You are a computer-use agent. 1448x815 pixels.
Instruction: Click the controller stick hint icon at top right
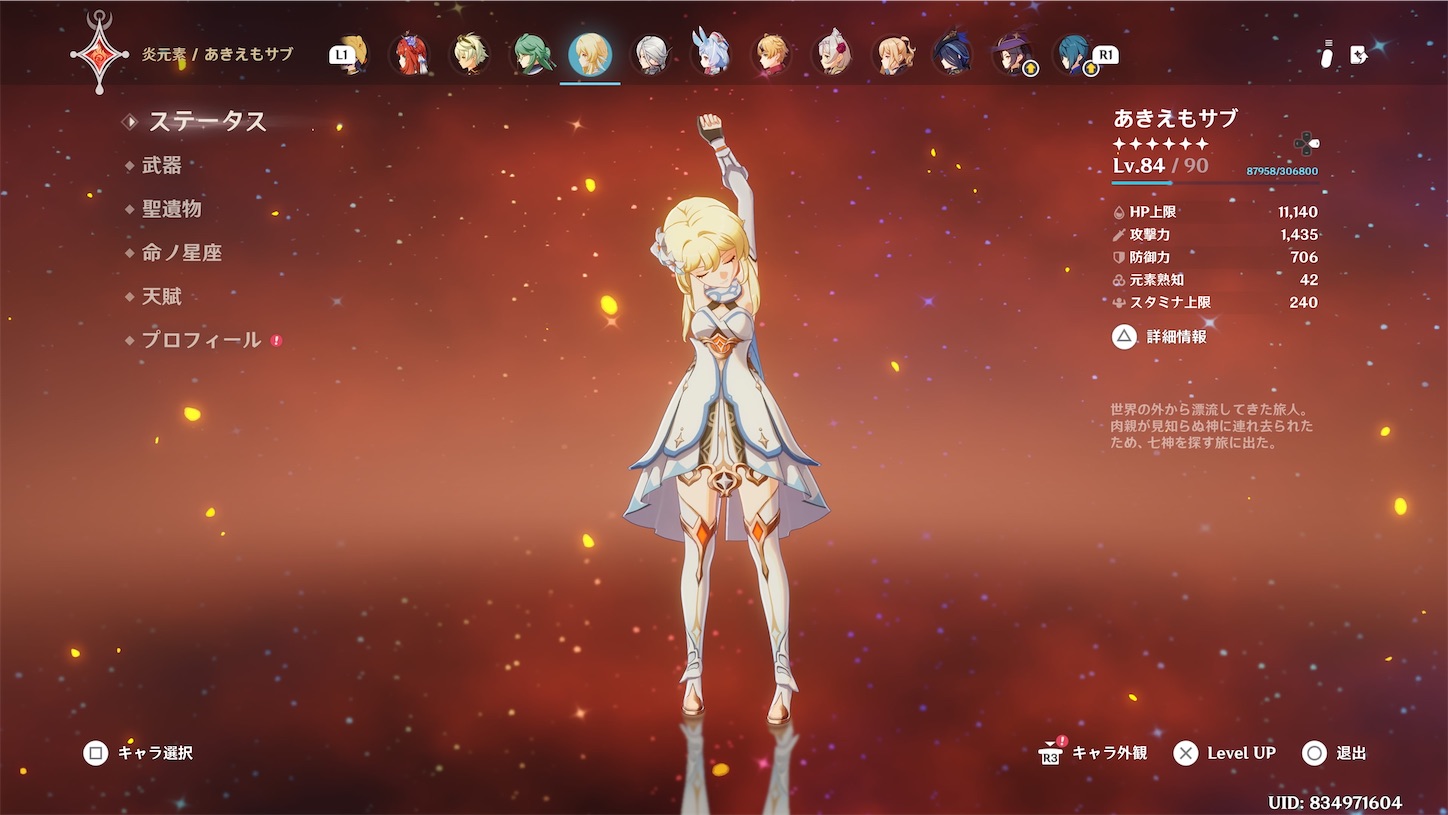(1326, 55)
